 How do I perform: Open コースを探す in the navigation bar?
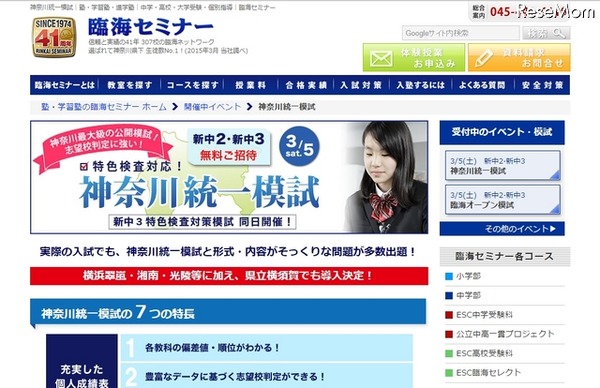[x=192, y=85]
